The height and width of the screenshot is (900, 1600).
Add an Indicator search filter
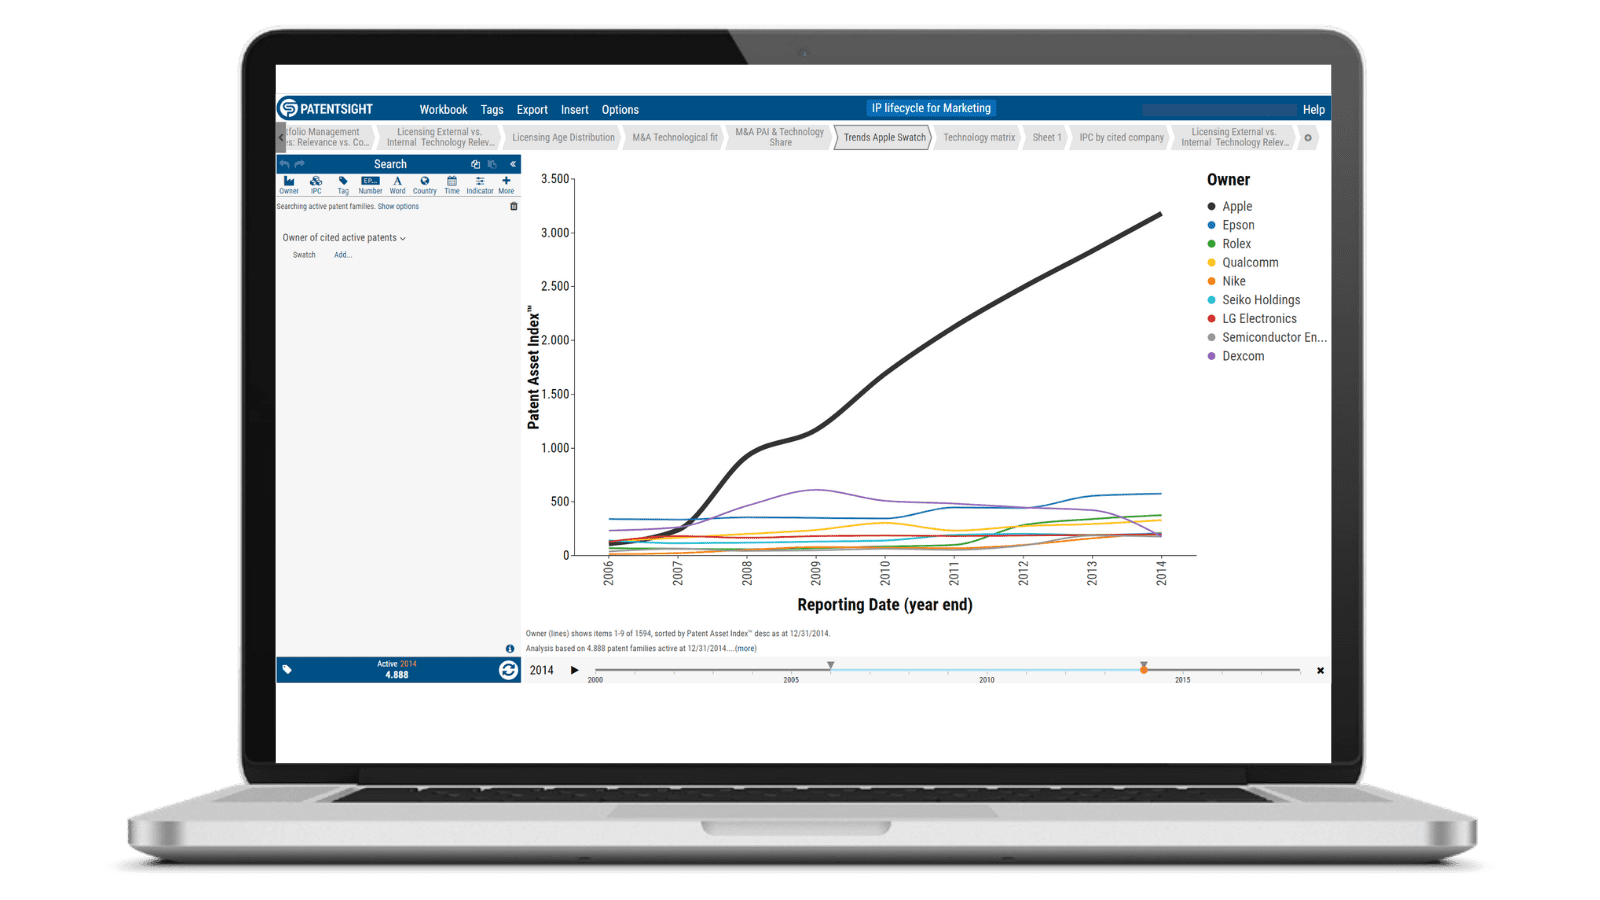pos(480,185)
